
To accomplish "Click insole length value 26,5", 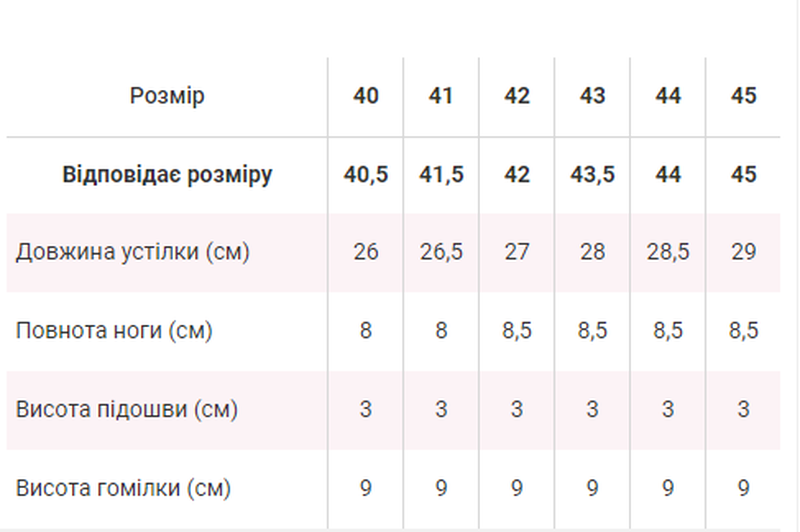I will point(441,252).
